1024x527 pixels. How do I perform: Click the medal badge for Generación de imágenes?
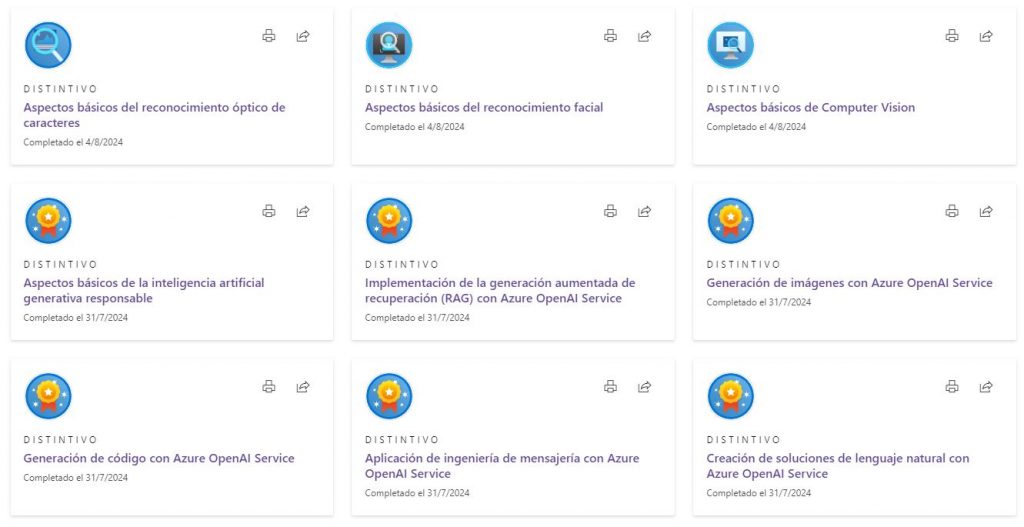click(x=730, y=220)
